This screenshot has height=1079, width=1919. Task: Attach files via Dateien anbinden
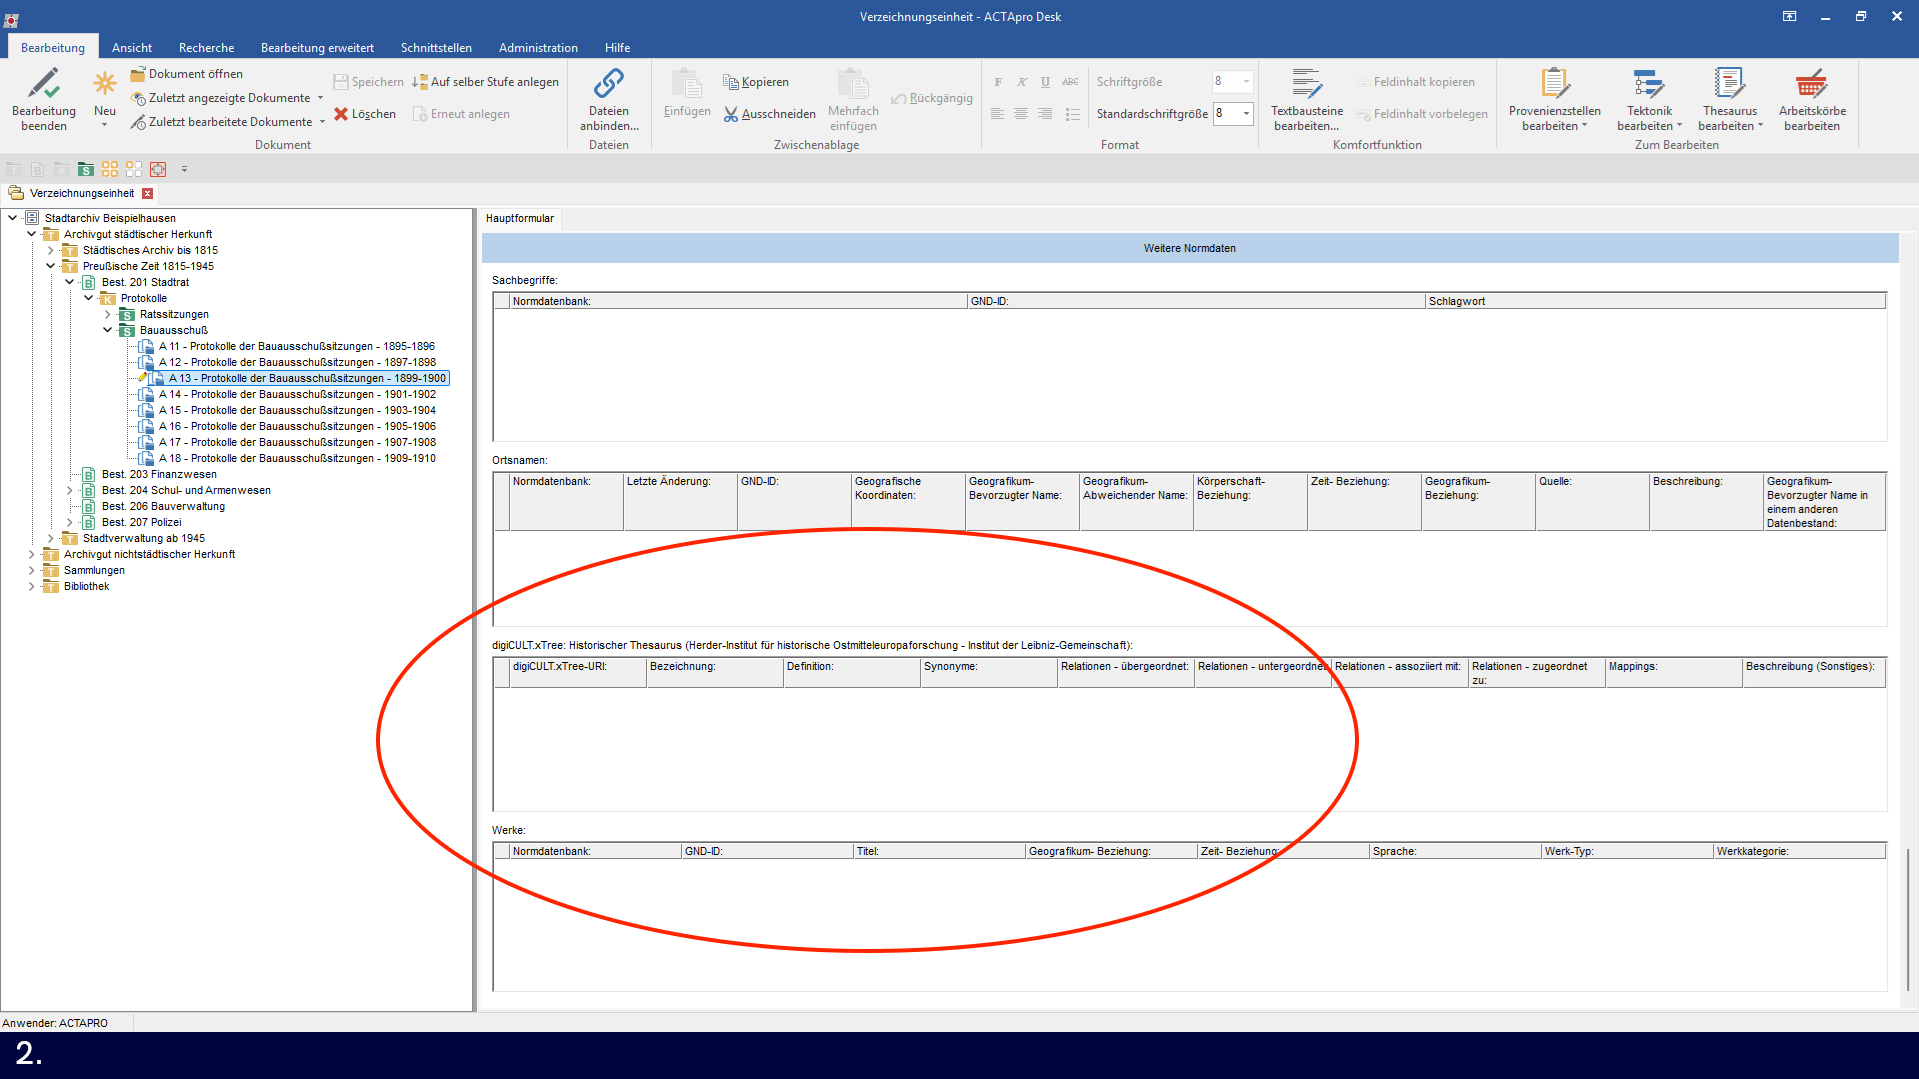tap(609, 99)
